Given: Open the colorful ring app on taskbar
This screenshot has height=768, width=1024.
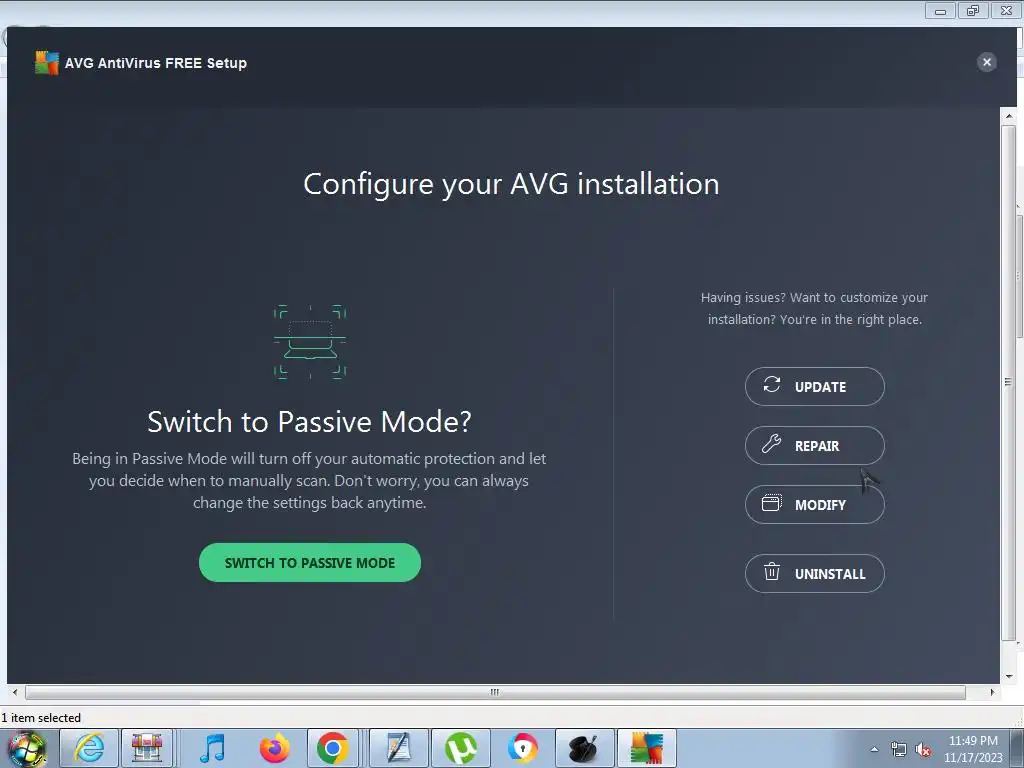Looking at the screenshot, I should [x=523, y=748].
